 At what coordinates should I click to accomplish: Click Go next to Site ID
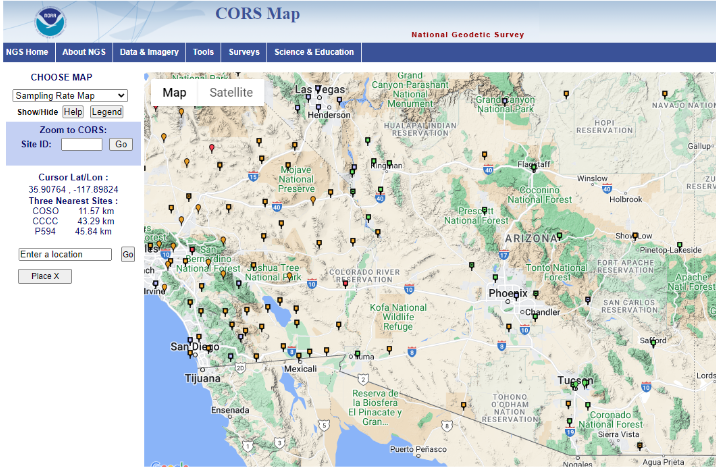[x=121, y=144]
